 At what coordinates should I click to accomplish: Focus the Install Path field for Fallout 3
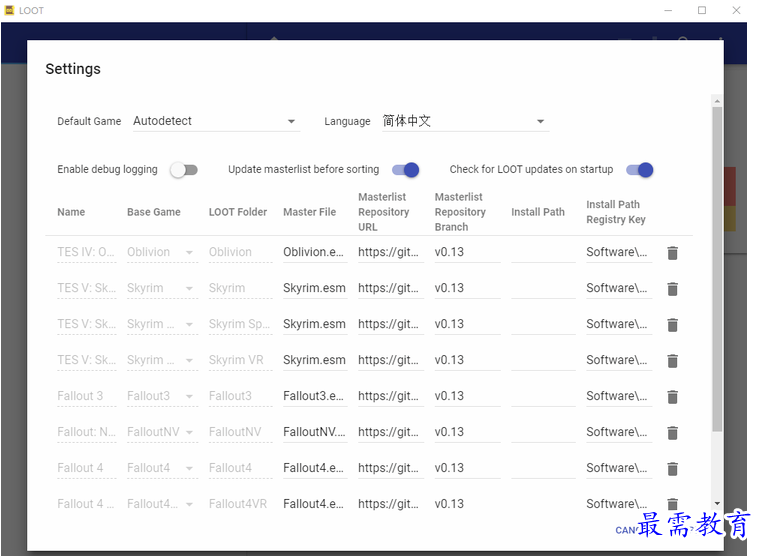542,397
